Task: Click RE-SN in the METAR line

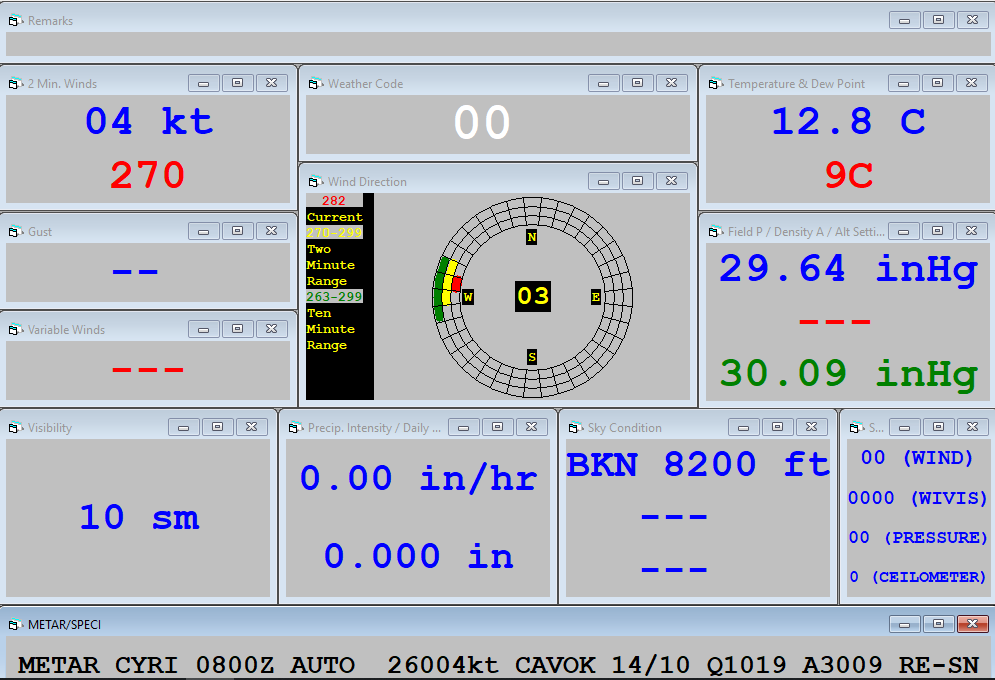Action: tap(939, 665)
